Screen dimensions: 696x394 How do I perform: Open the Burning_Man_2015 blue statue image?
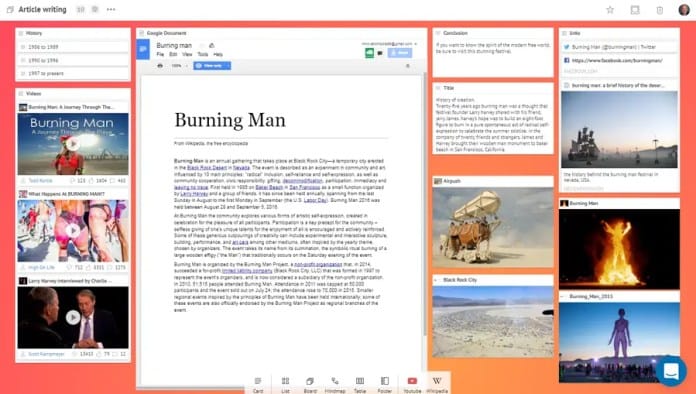pyautogui.click(x=619, y=343)
